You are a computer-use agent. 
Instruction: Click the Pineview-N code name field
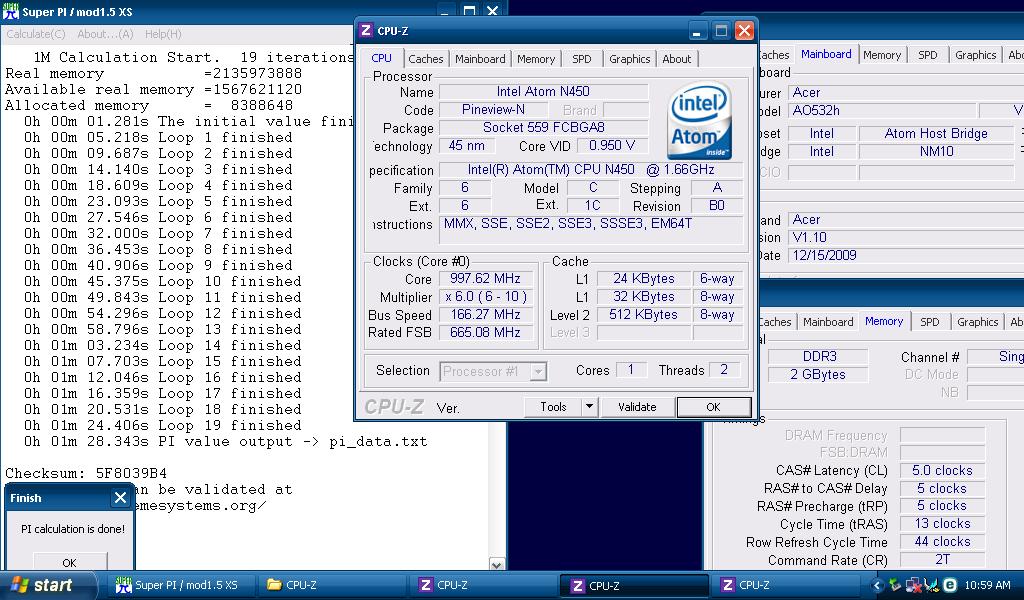[493, 110]
